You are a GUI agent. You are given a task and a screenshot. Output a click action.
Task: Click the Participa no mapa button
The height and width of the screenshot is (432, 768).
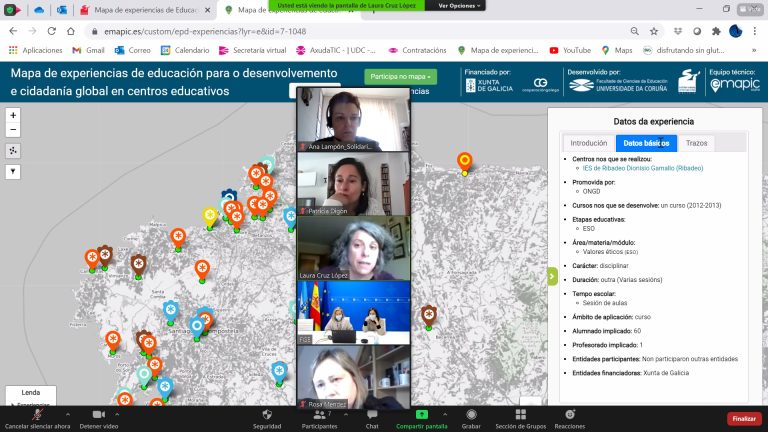(400, 77)
